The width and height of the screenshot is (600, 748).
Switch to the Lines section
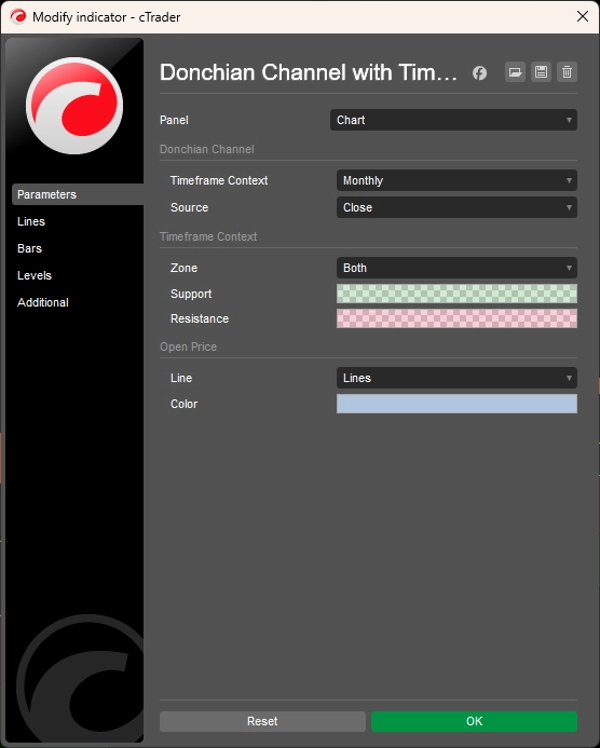point(31,222)
